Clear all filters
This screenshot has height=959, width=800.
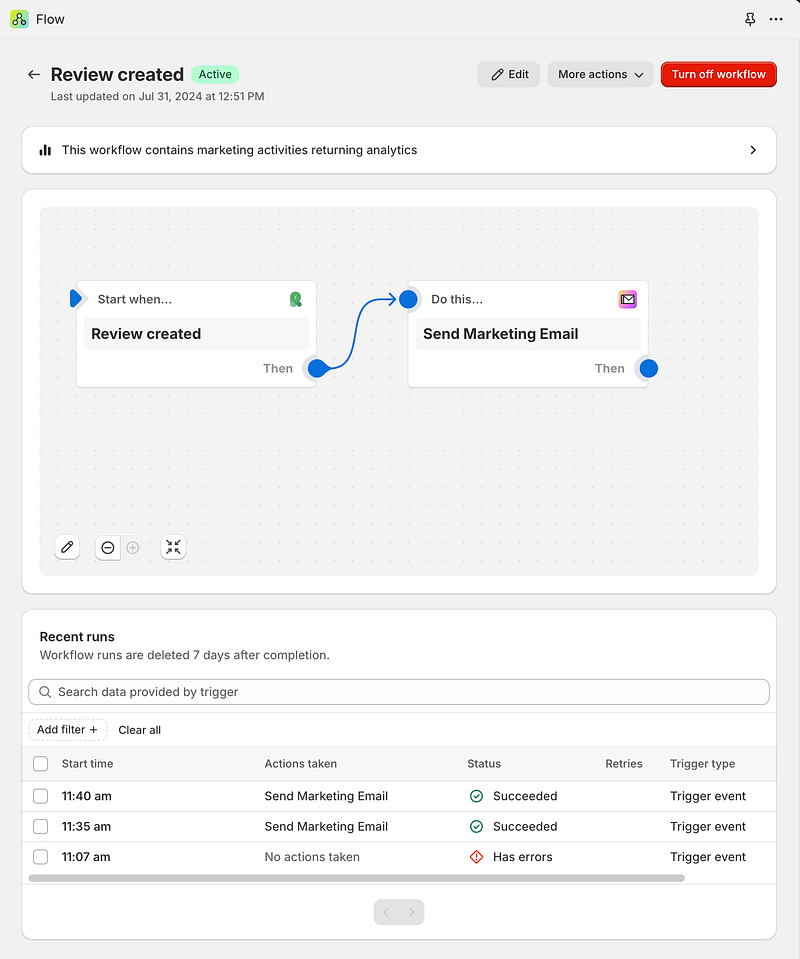click(x=139, y=729)
